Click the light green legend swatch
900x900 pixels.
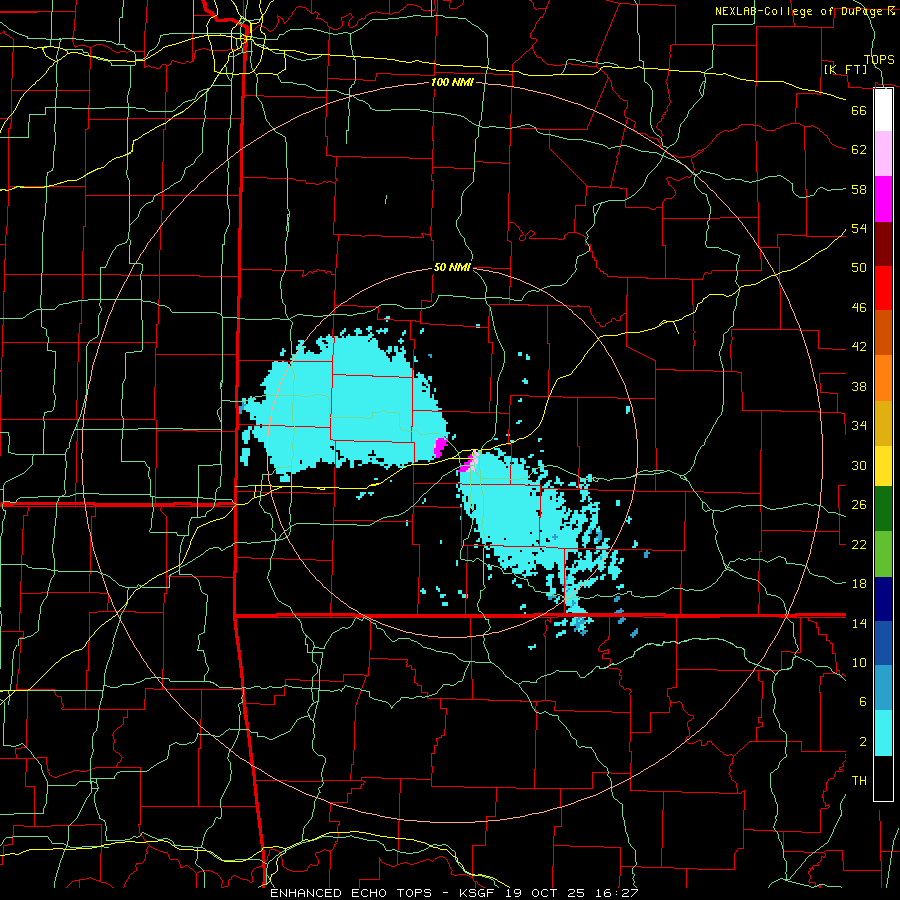click(x=883, y=554)
